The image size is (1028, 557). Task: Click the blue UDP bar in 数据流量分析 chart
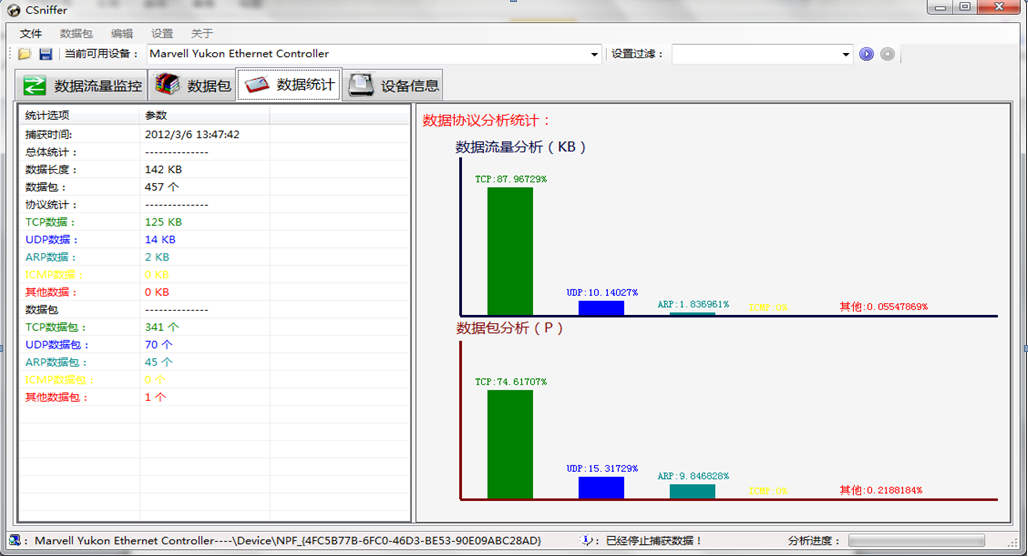click(601, 308)
